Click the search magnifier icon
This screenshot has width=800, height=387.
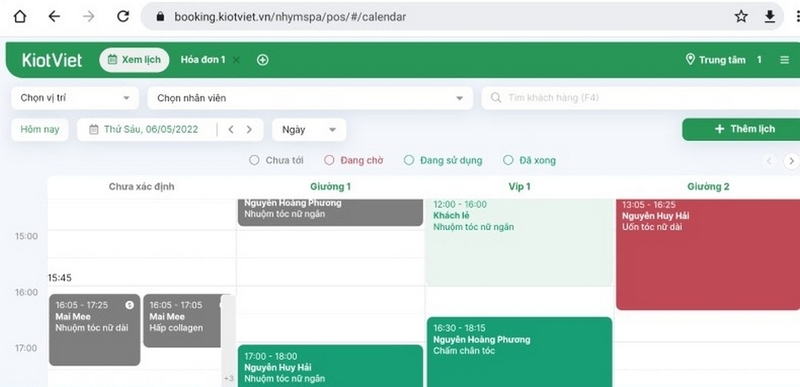[495, 97]
